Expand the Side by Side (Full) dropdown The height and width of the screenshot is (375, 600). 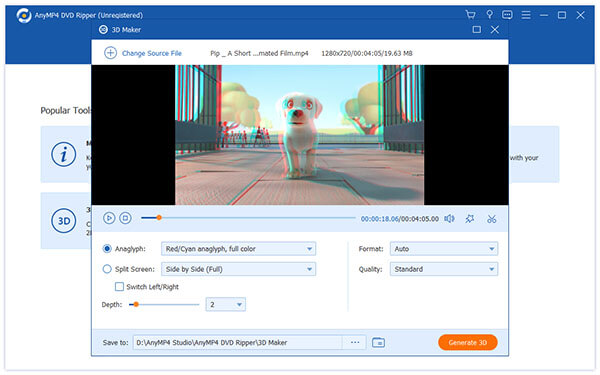pos(238,269)
